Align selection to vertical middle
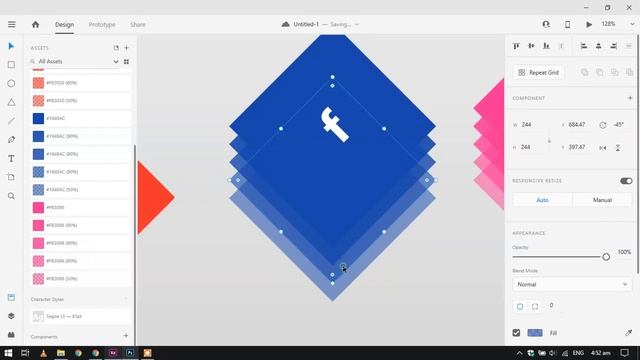 (x=531, y=46)
